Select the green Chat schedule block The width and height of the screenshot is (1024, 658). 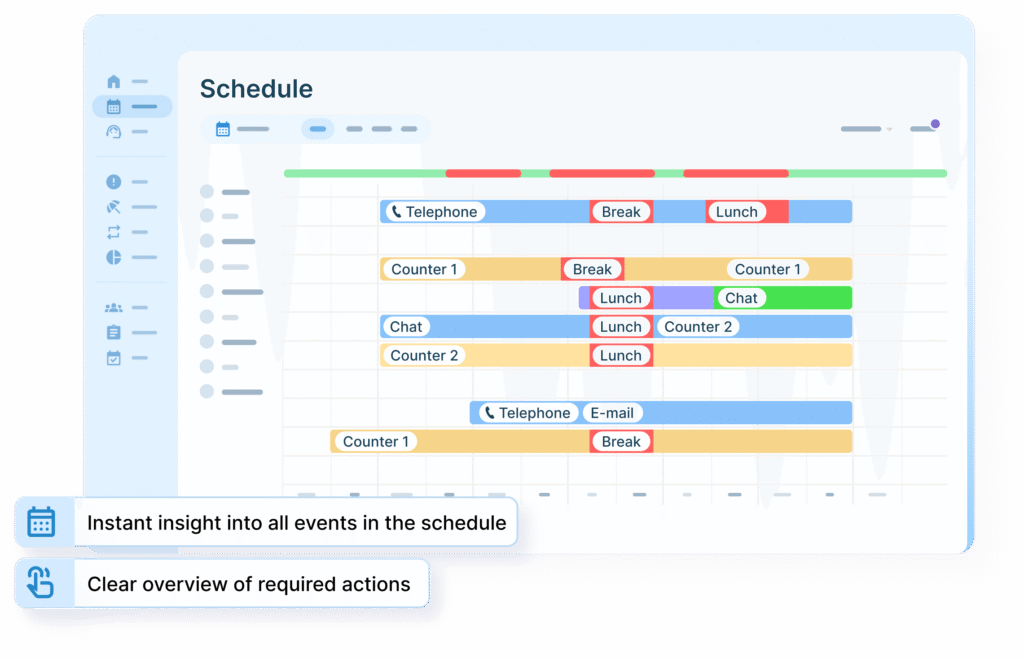click(x=741, y=298)
